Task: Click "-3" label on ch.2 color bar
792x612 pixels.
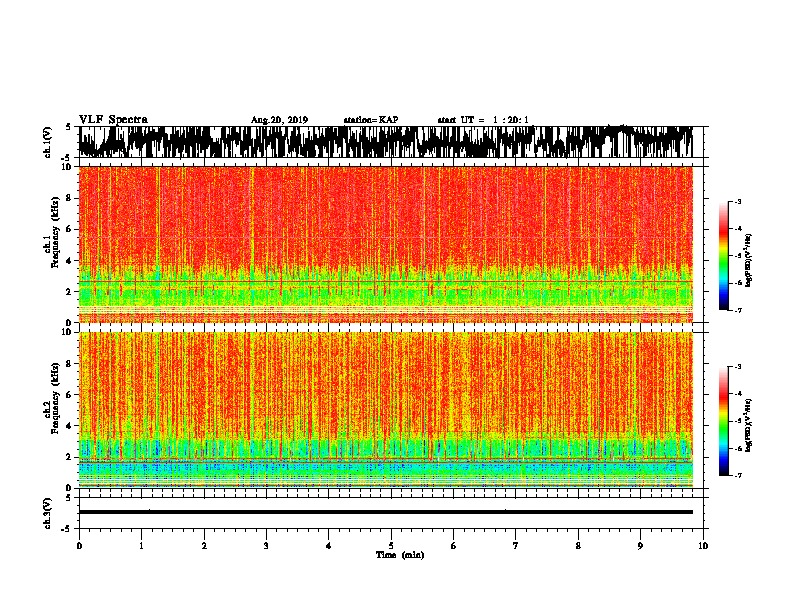Action: [737, 367]
